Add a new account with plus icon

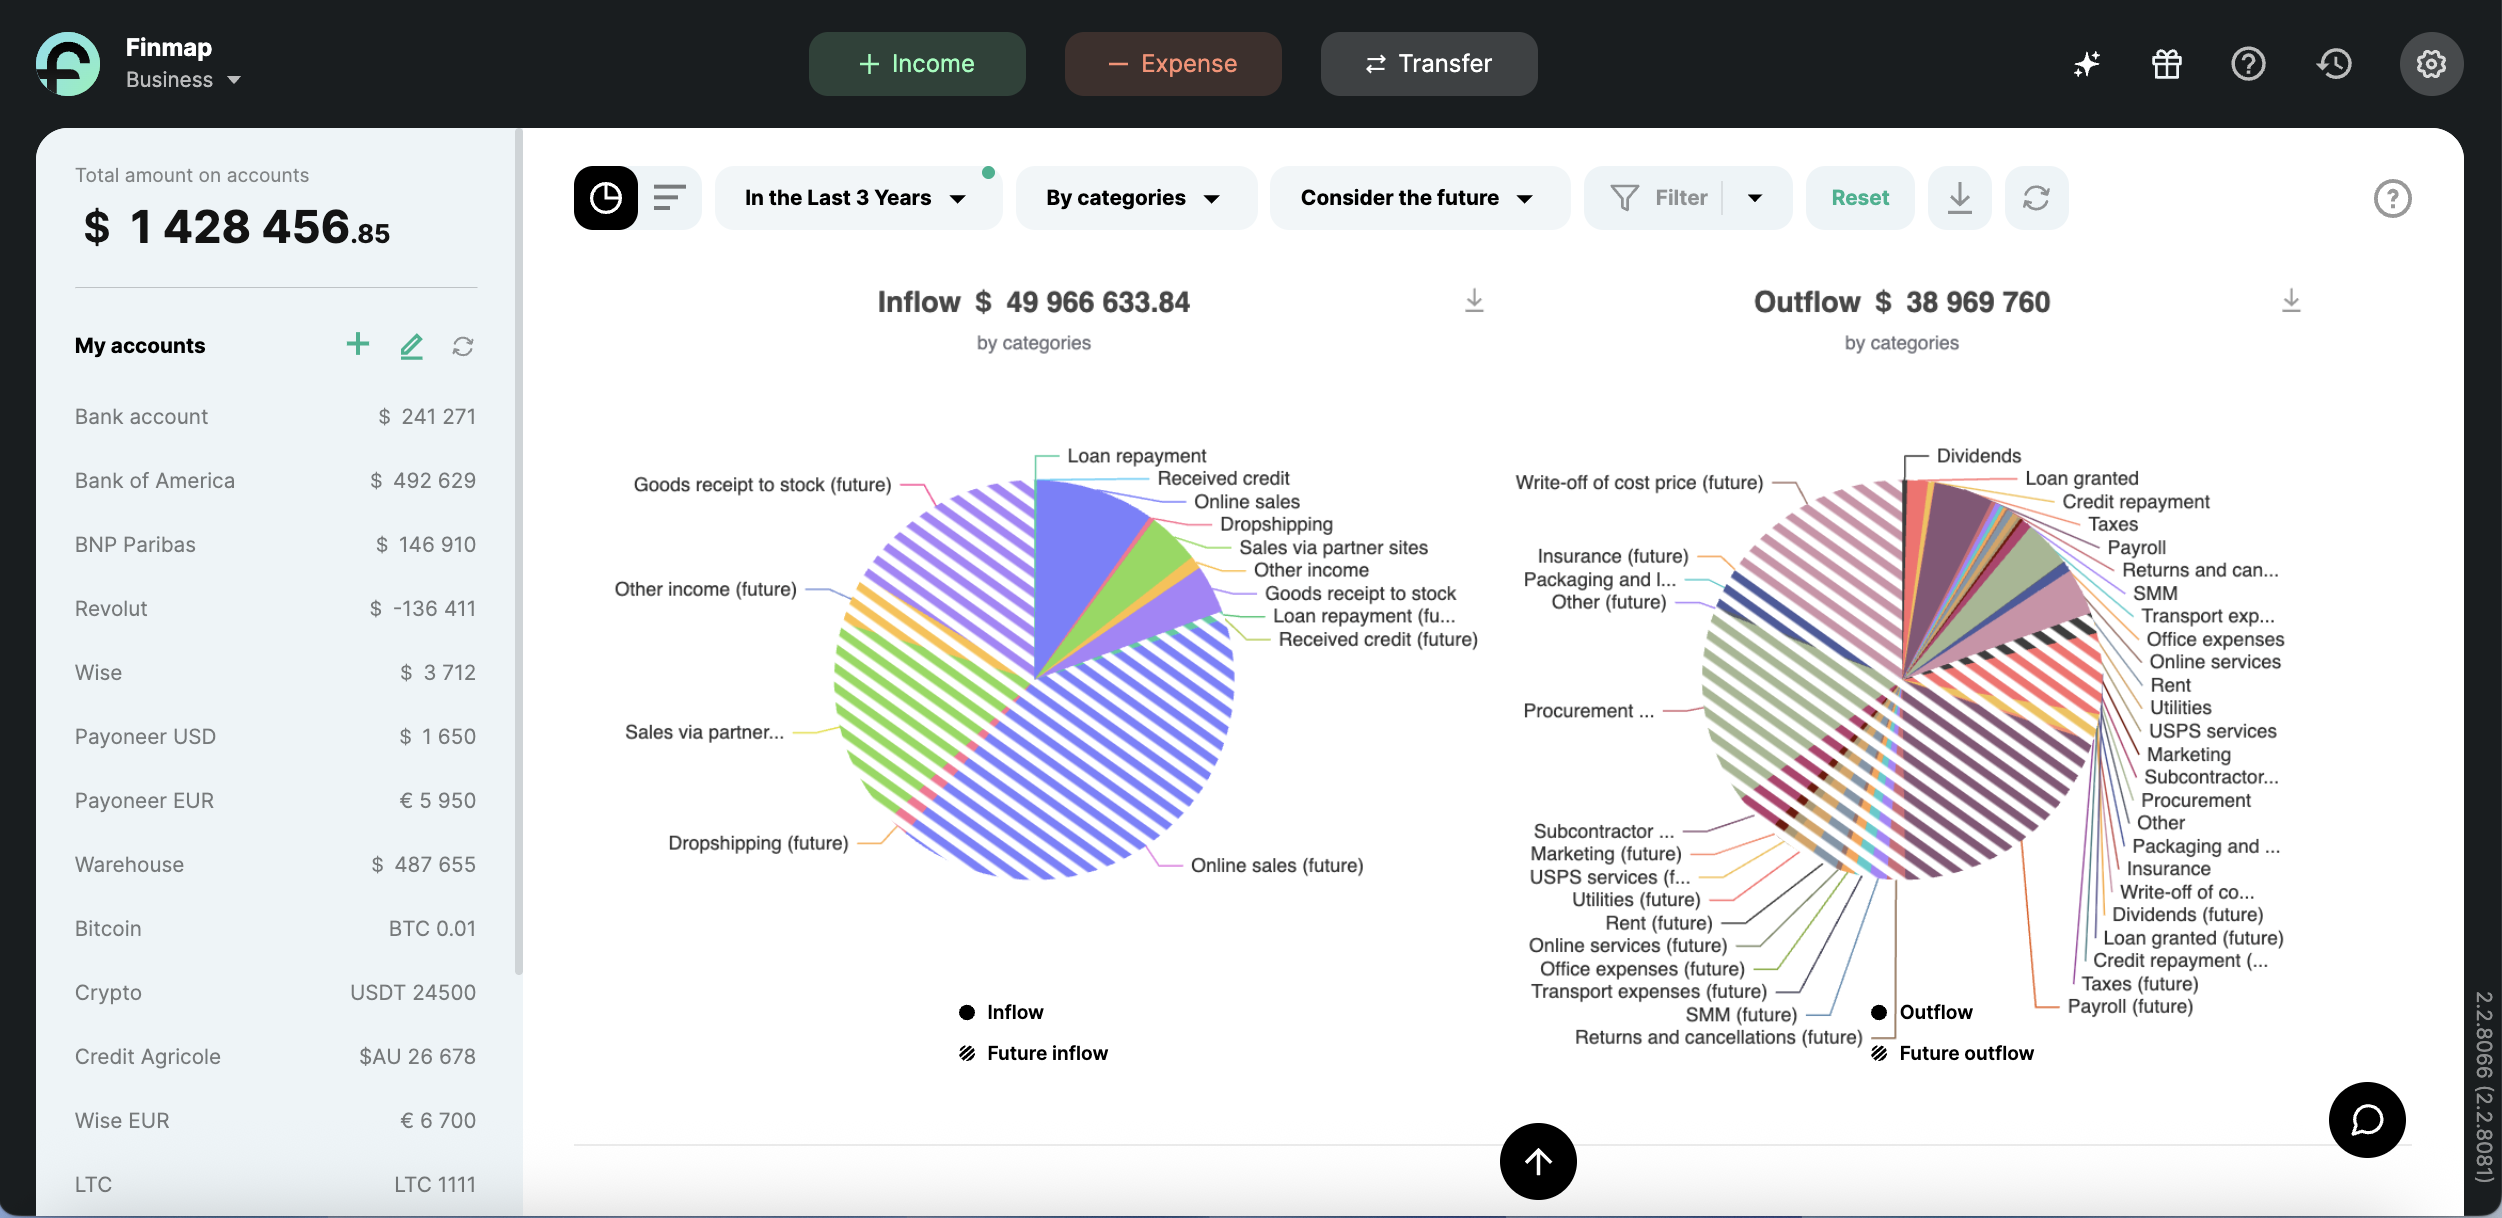(357, 345)
